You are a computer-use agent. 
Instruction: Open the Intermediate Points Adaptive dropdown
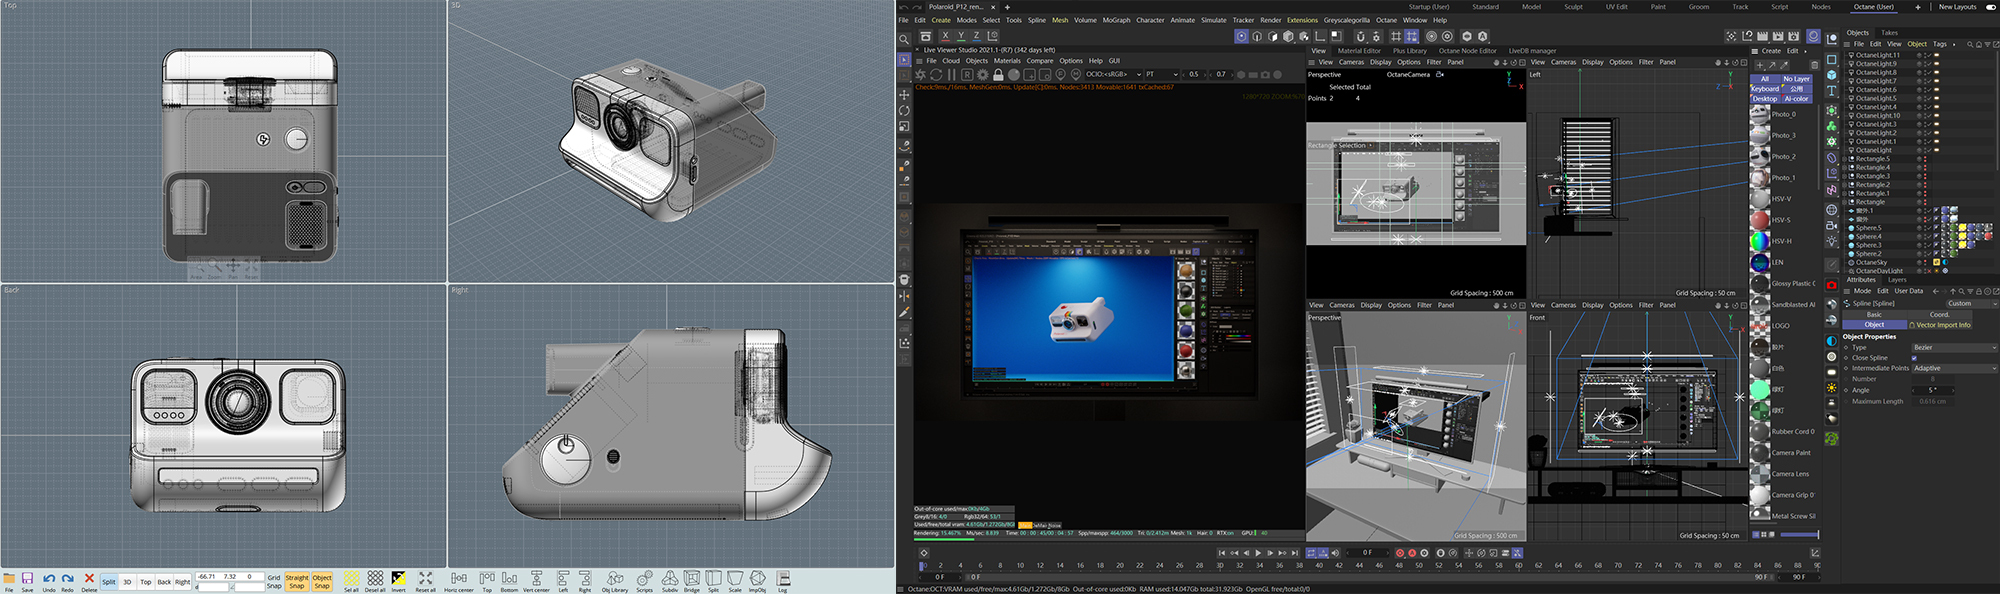click(1954, 368)
